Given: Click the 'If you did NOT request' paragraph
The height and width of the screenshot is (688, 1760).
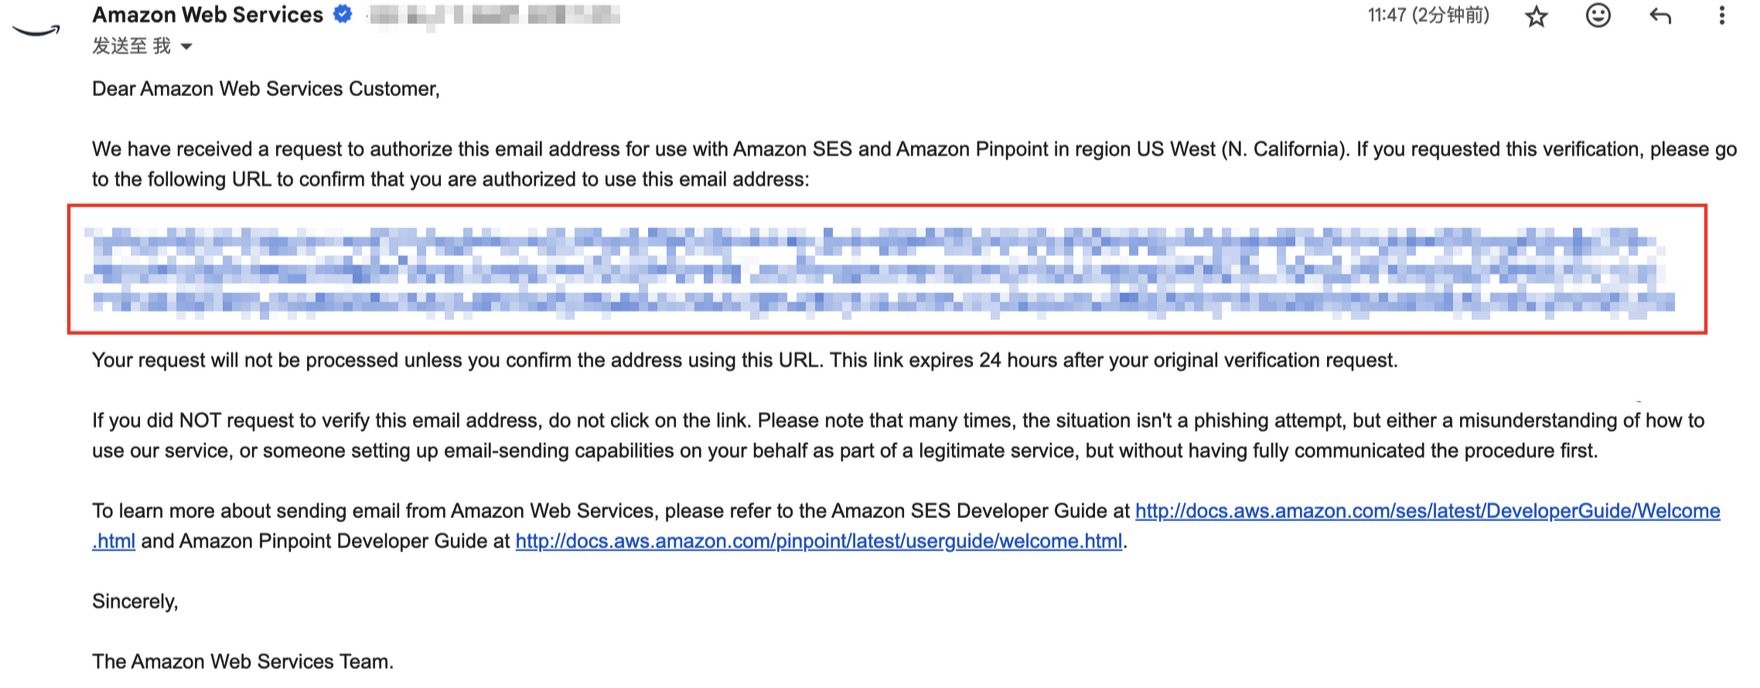Looking at the screenshot, I should pyautogui.click(x=898, y=435).
